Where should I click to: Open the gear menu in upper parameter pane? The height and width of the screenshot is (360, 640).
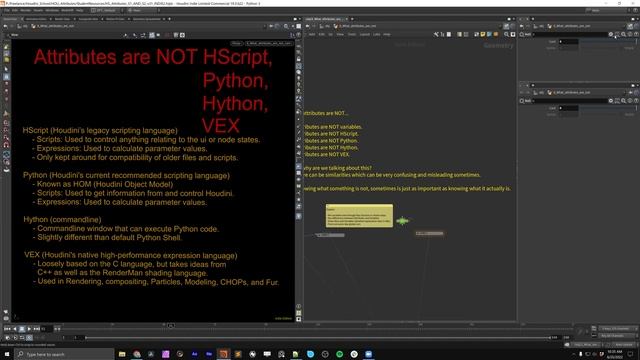pos(611,34)
